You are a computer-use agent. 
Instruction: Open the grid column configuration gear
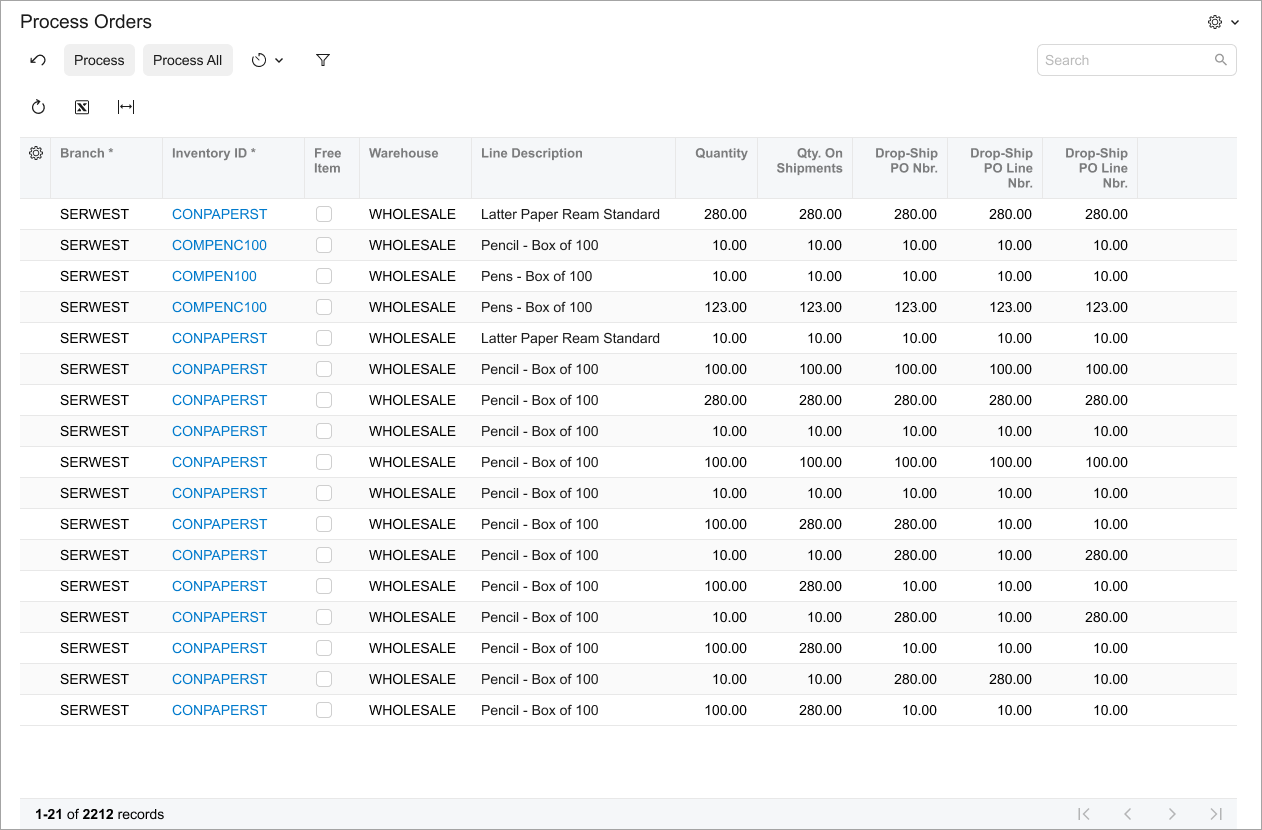(x=36, y=153)
